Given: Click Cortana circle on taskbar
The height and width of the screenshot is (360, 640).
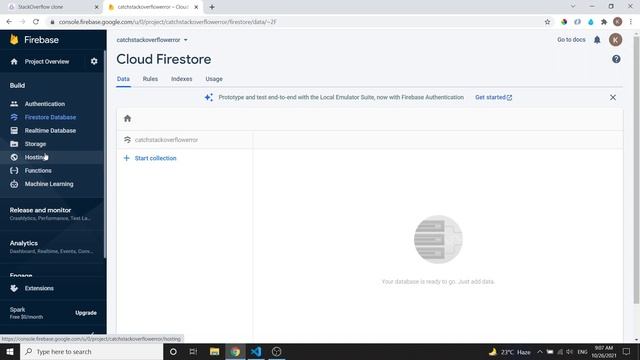Looking at the screenshot, I should coord(173,351).
